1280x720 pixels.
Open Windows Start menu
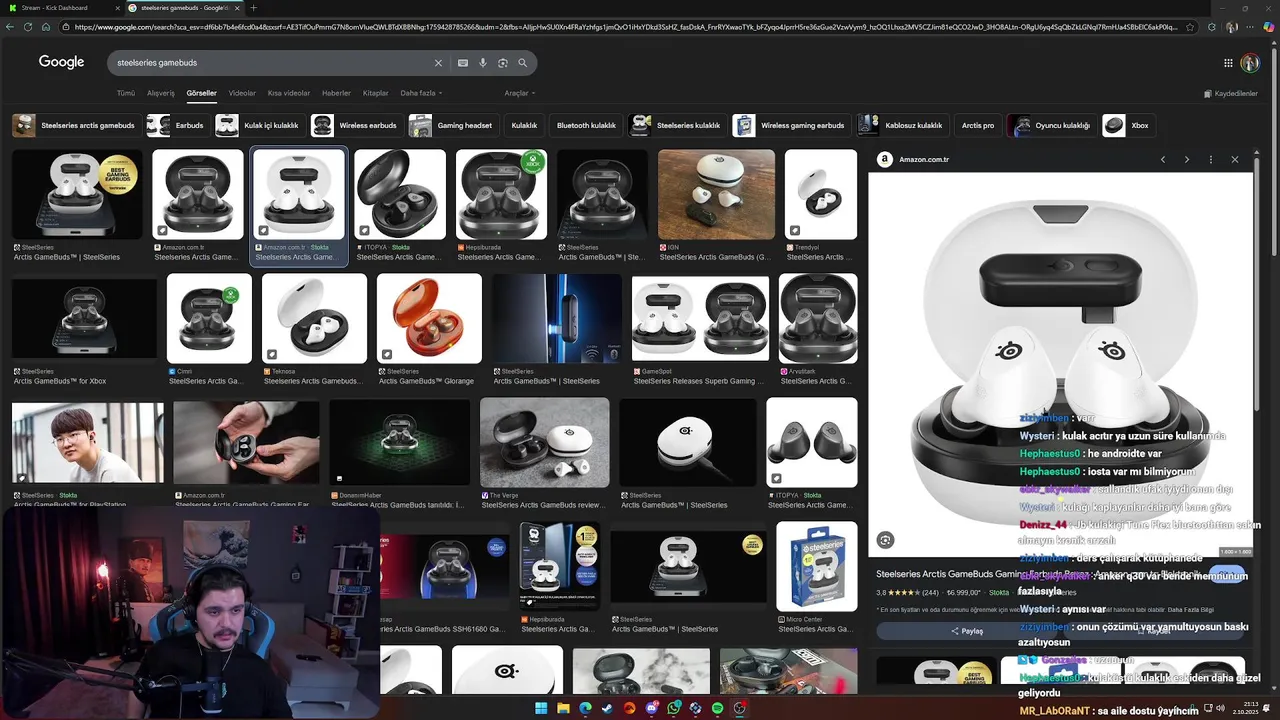[x=541, y=708]
